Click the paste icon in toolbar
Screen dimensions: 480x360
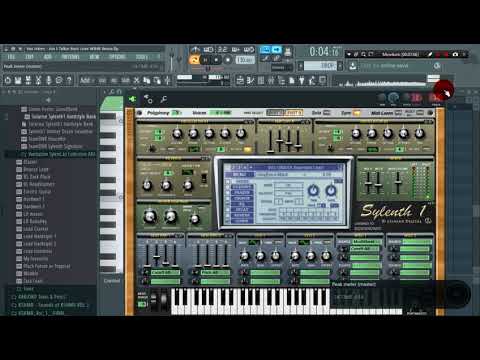click(157, 80)
